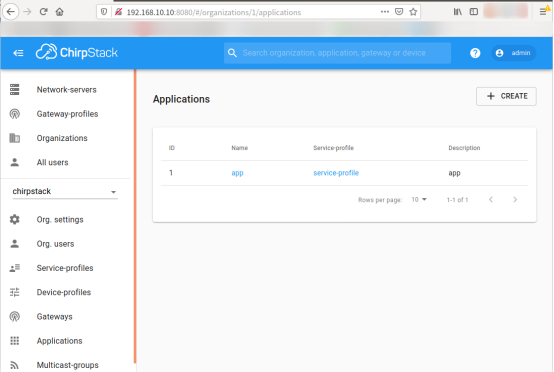Click the Org. settings gear icon
Screen dimensions: 554x372
[14, 219]
